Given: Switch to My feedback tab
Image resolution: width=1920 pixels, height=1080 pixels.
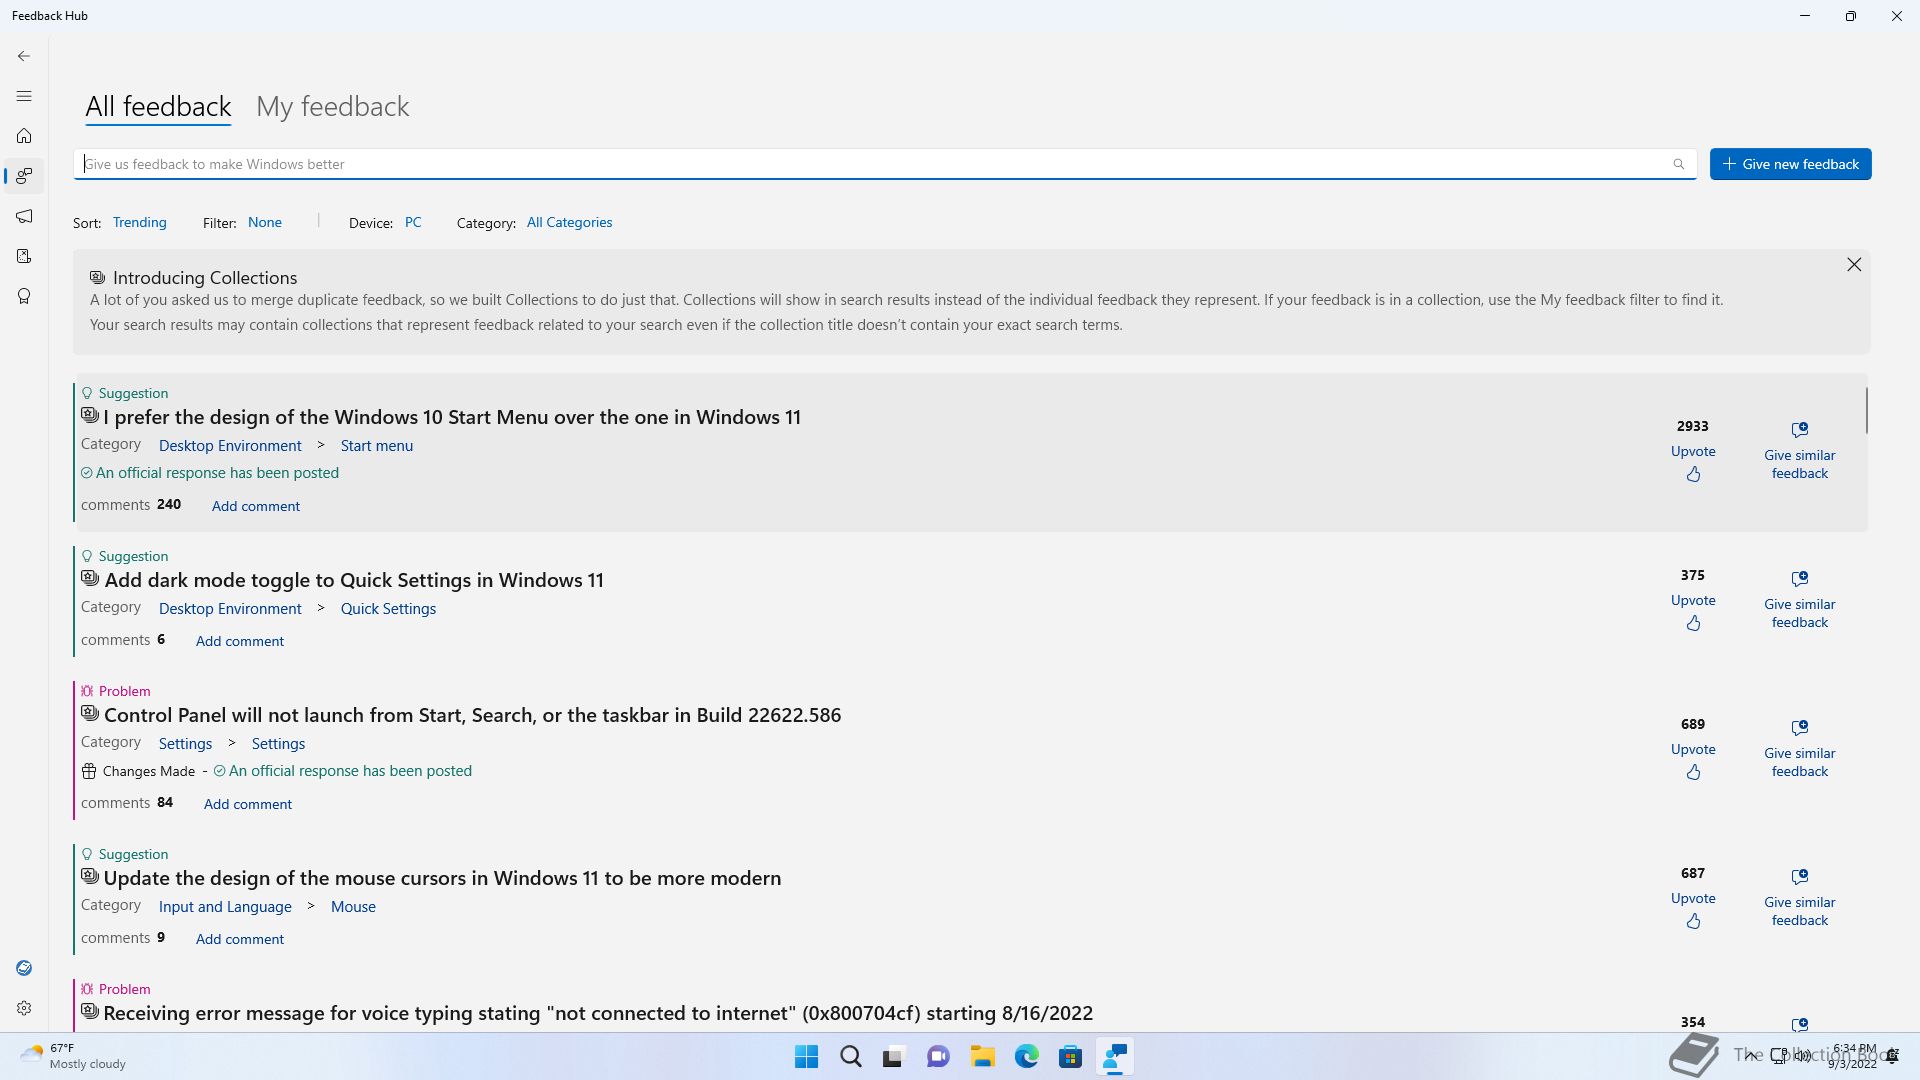Looking at the screenshot, I should point(332,106).
